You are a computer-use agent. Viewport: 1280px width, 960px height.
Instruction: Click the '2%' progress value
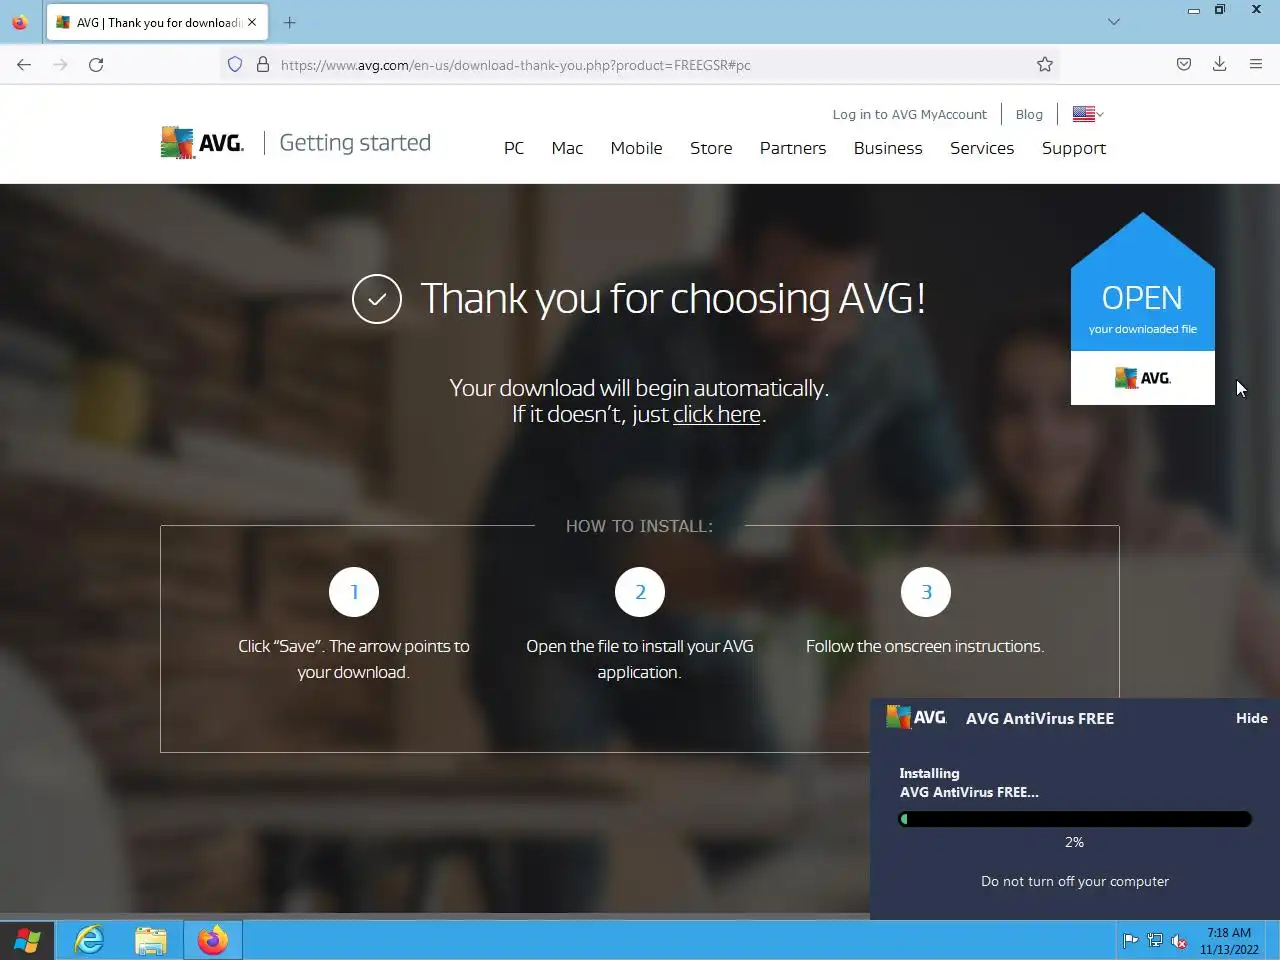(x=1075, y=842)
